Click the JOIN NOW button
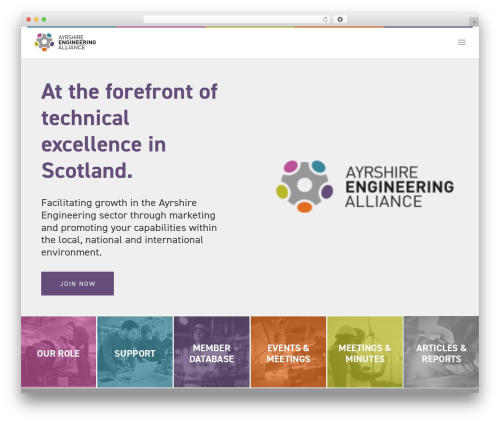 click(x=77, y=284)
